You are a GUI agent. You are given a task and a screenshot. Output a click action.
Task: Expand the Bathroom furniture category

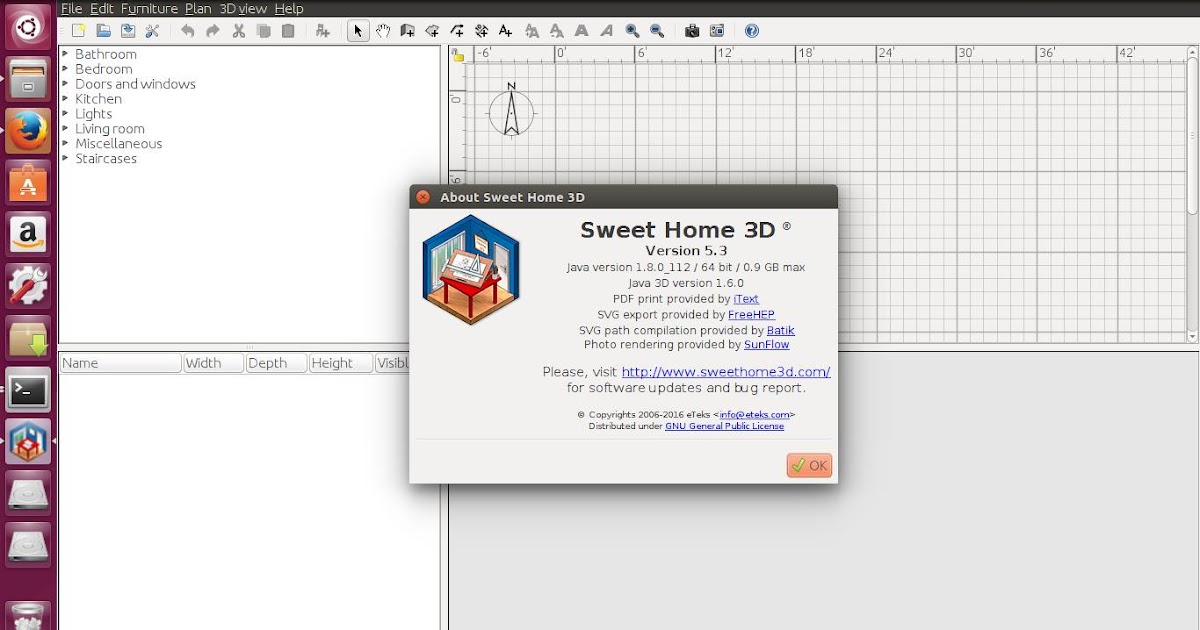(x=65, y=54)
